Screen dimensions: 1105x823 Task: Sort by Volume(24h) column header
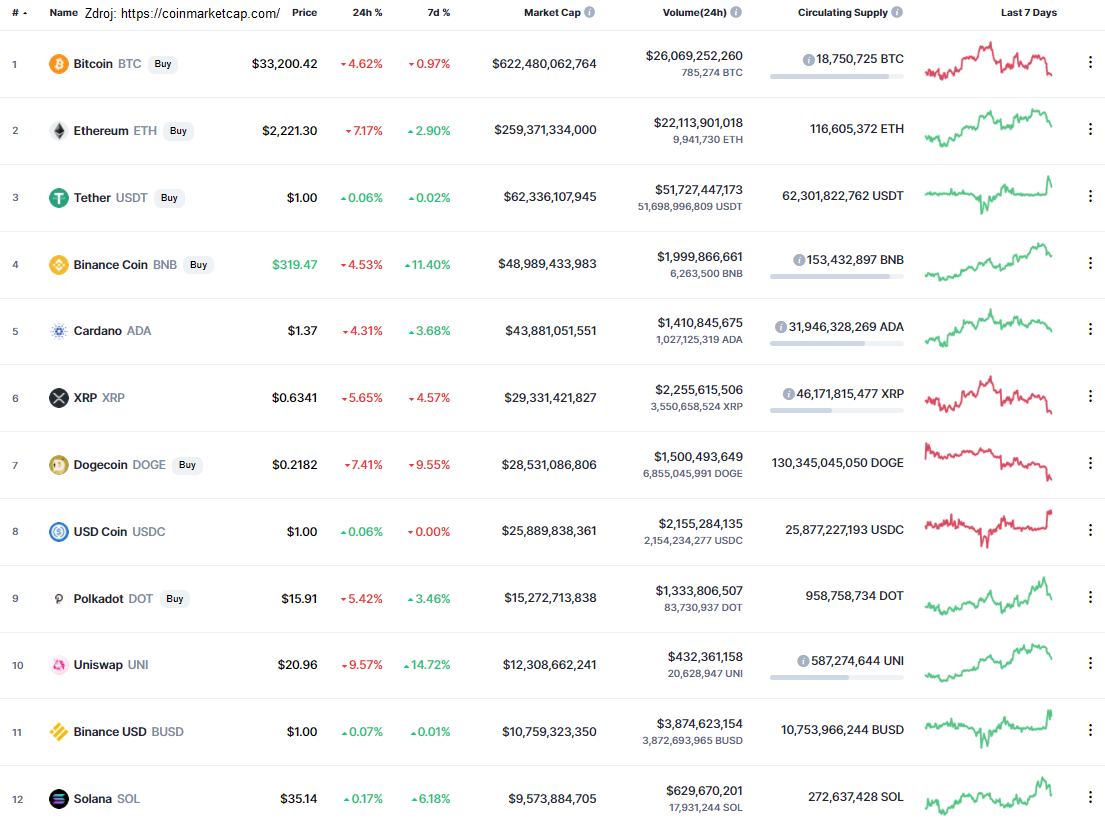pyautogui.click(x=694, y=13)
